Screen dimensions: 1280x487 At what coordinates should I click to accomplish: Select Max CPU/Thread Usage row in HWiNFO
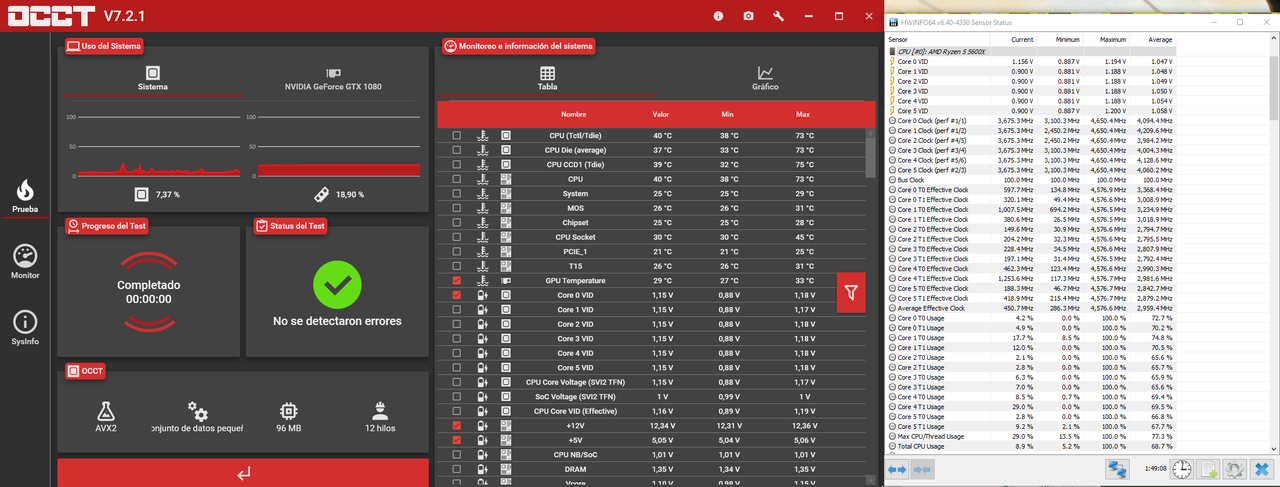click(1030, 436)
